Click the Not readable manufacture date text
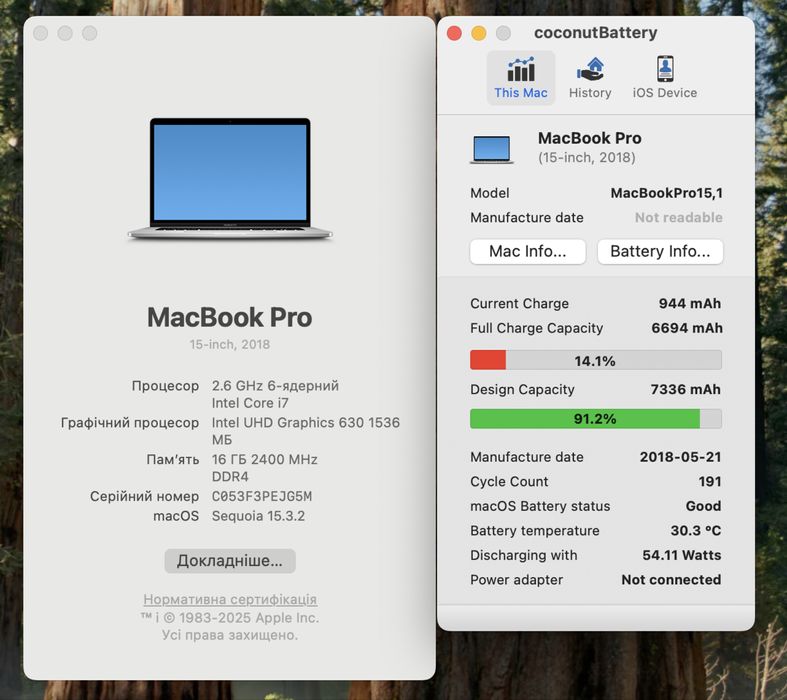The image size is (787, 700). [679, 218]
